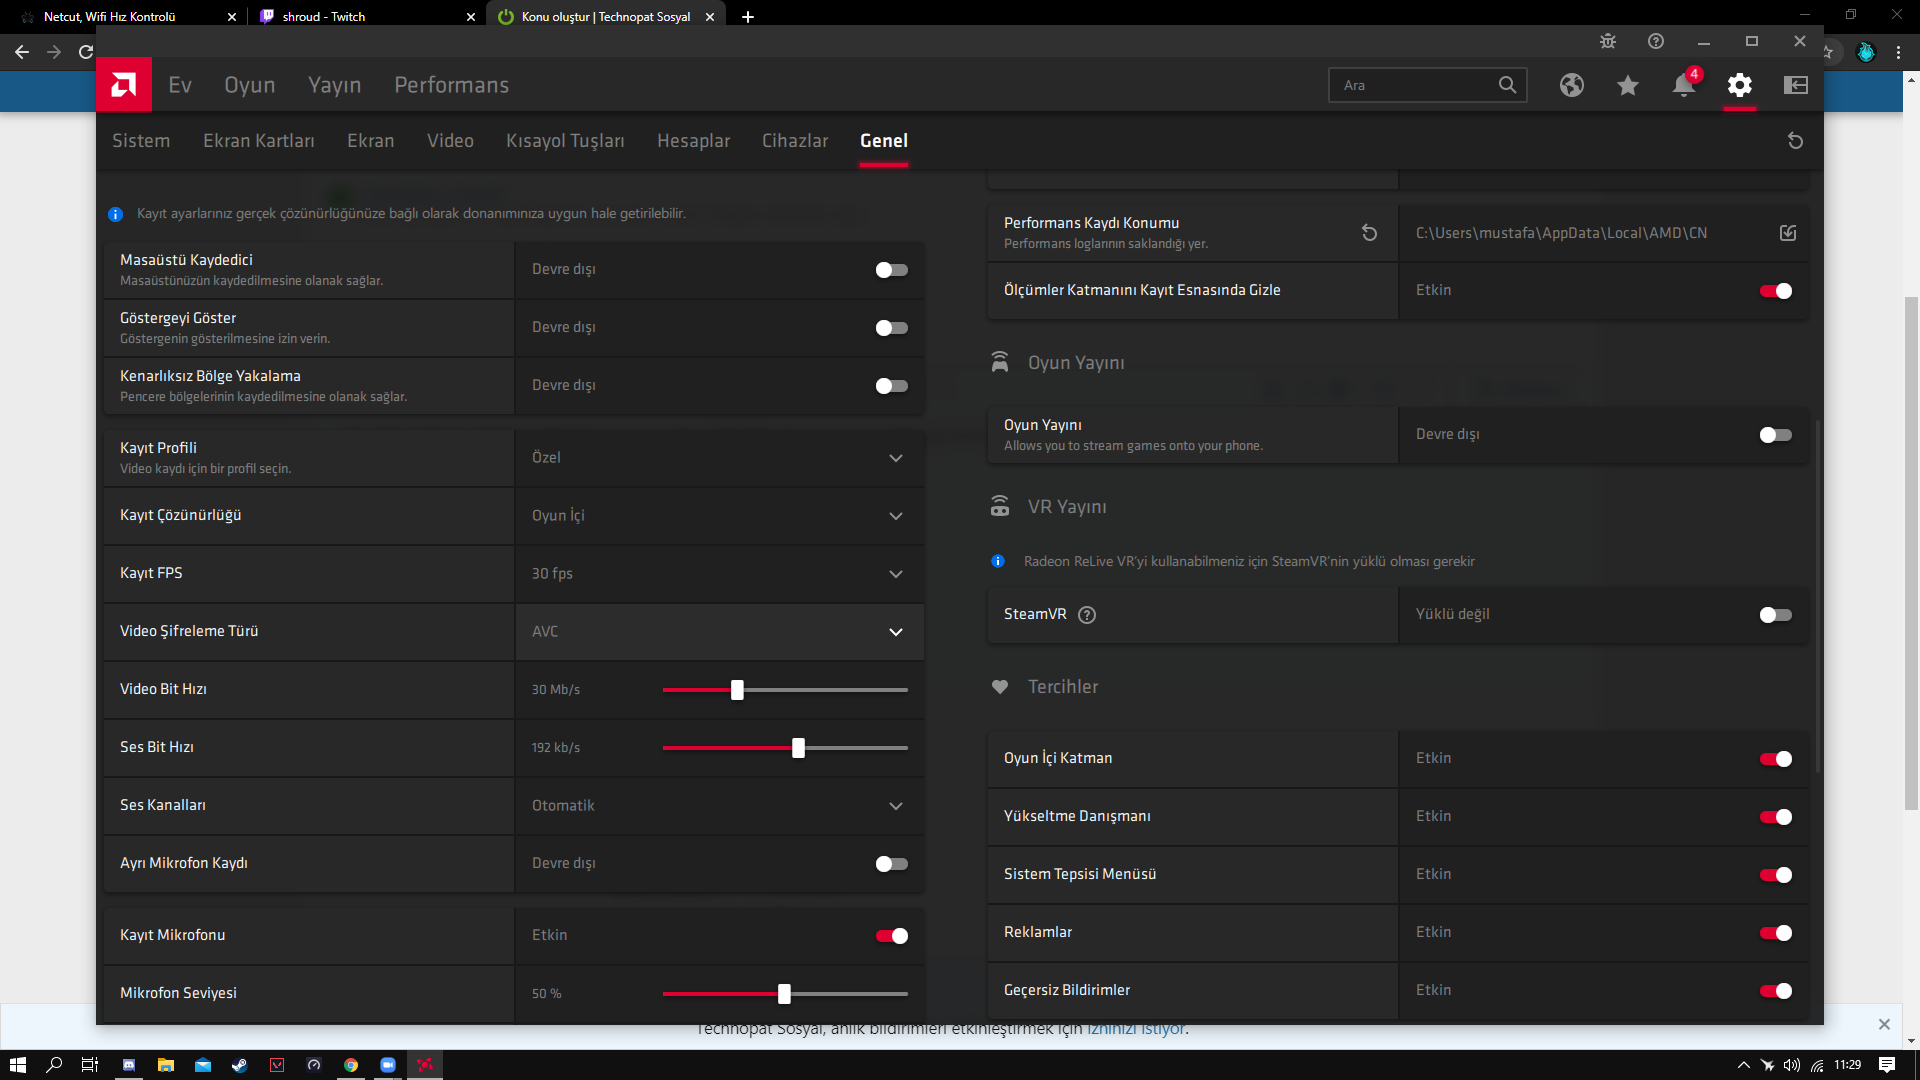The width and height of the screenshot is (1920, 1080).
Task: Click the bug report icon
Action: pyautogui.click(x=1607, y=41)
